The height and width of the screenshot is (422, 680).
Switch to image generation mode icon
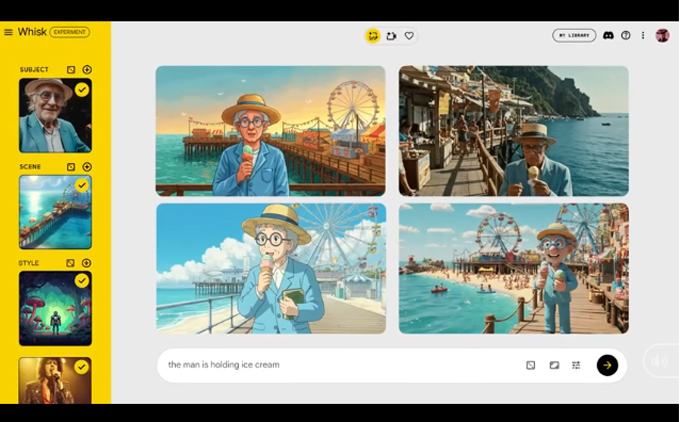[x=373, y=36]
